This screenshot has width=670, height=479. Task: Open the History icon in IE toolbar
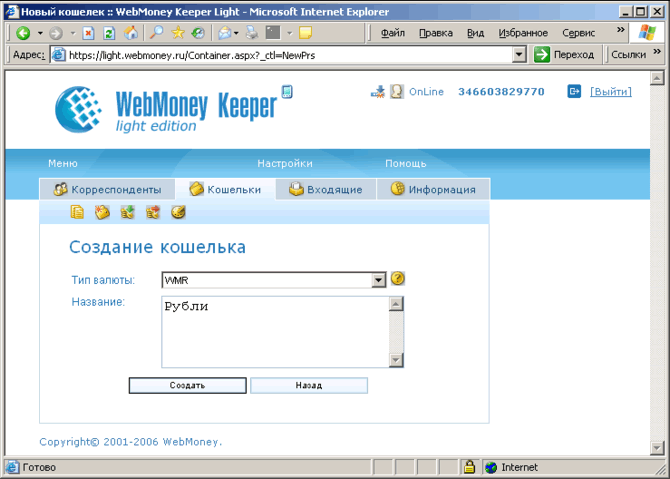198,32
